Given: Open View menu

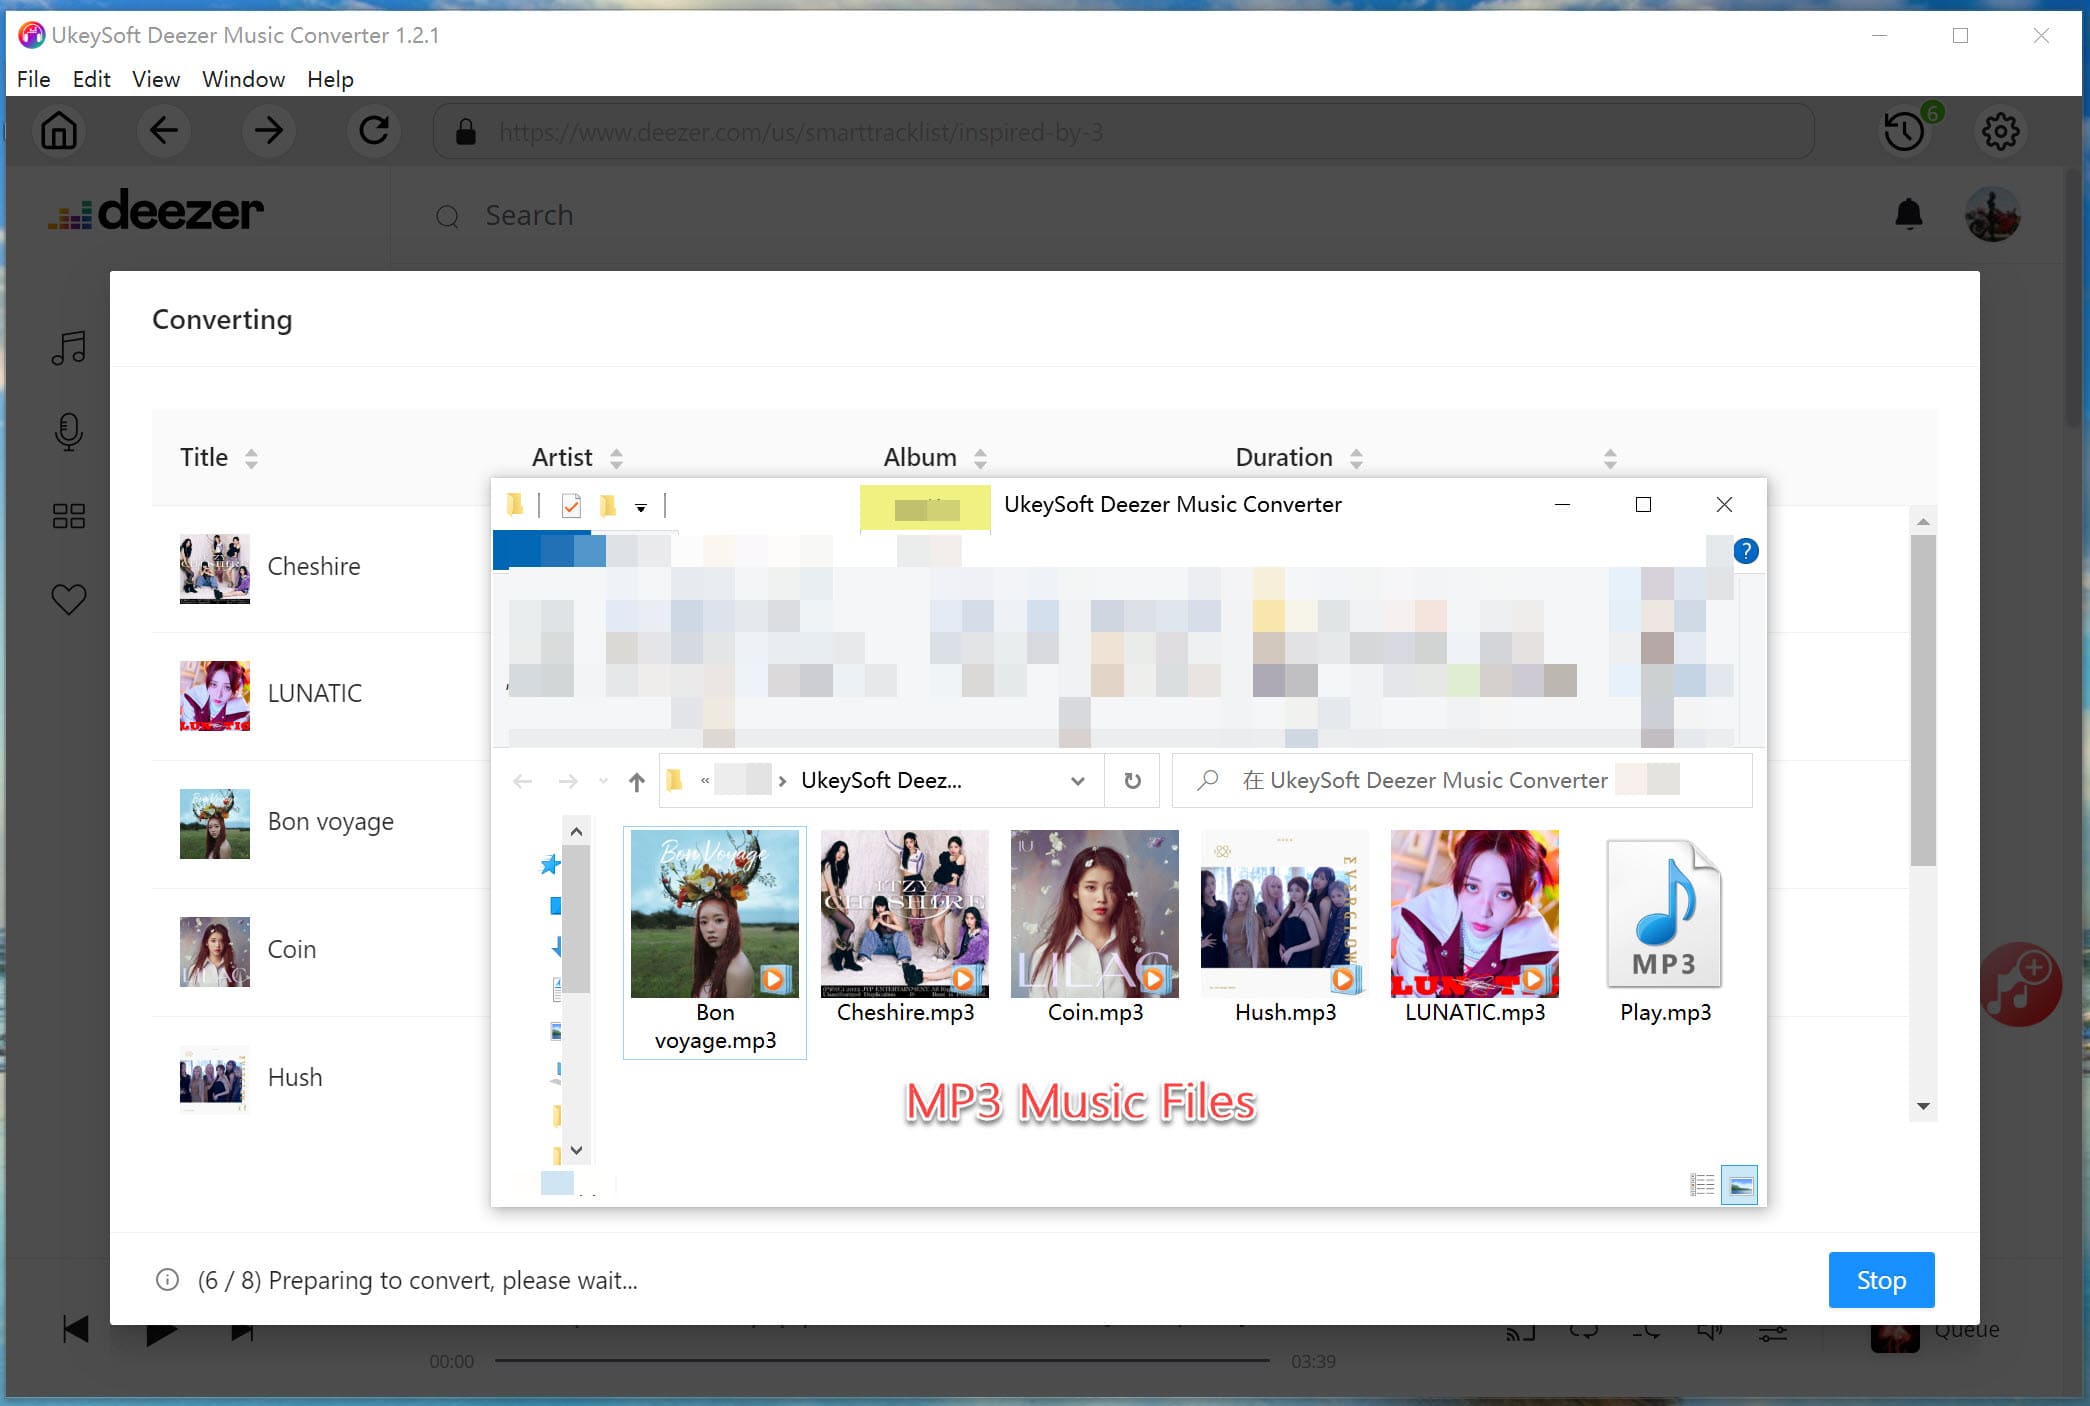Looking at the screenshot, I should click(x=156, y=79).
